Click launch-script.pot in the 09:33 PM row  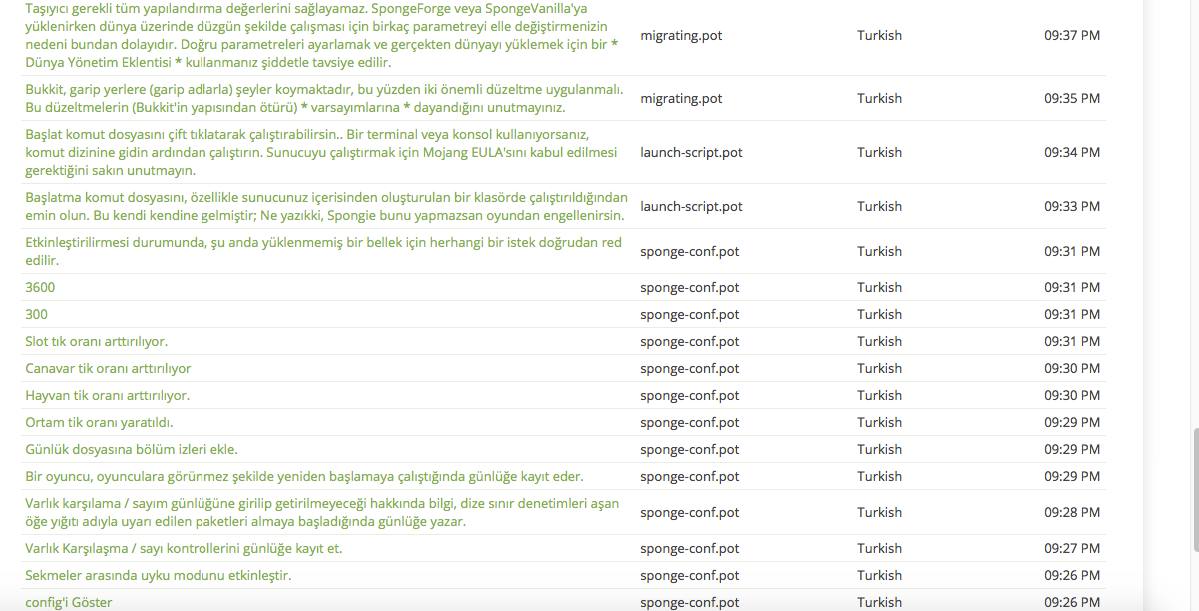click(691, 206)
